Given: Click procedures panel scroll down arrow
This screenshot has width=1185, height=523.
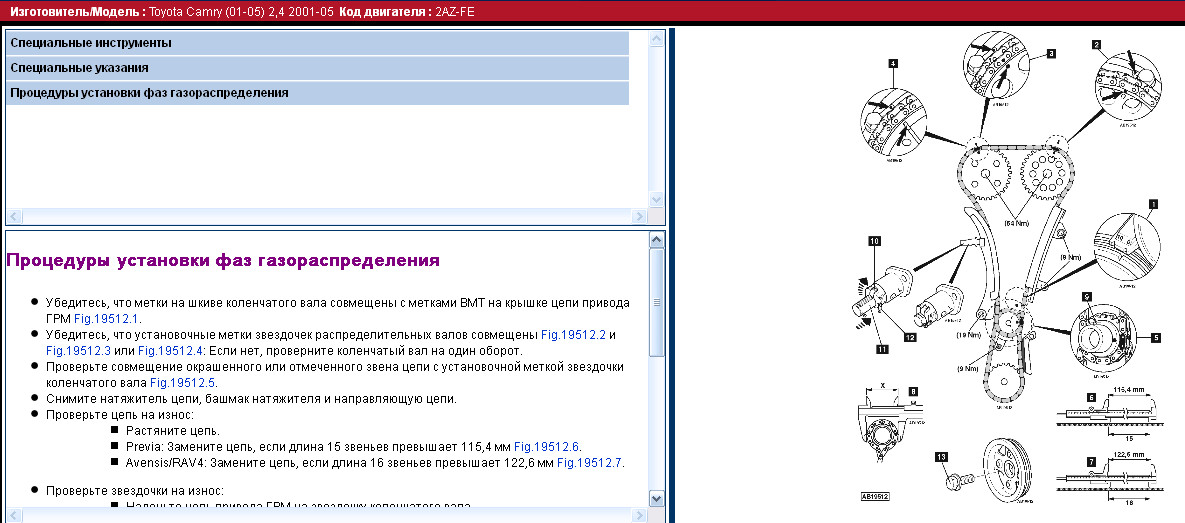Looking at the screenshot, I should (656, 499).
